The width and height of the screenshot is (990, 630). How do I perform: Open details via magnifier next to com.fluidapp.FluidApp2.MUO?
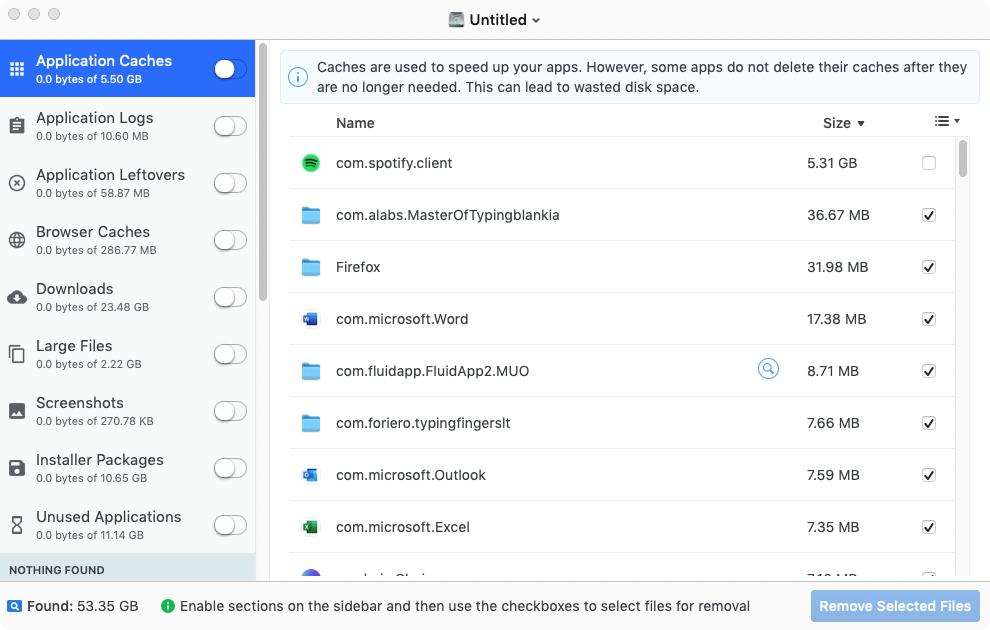click(x=768, y=369)
